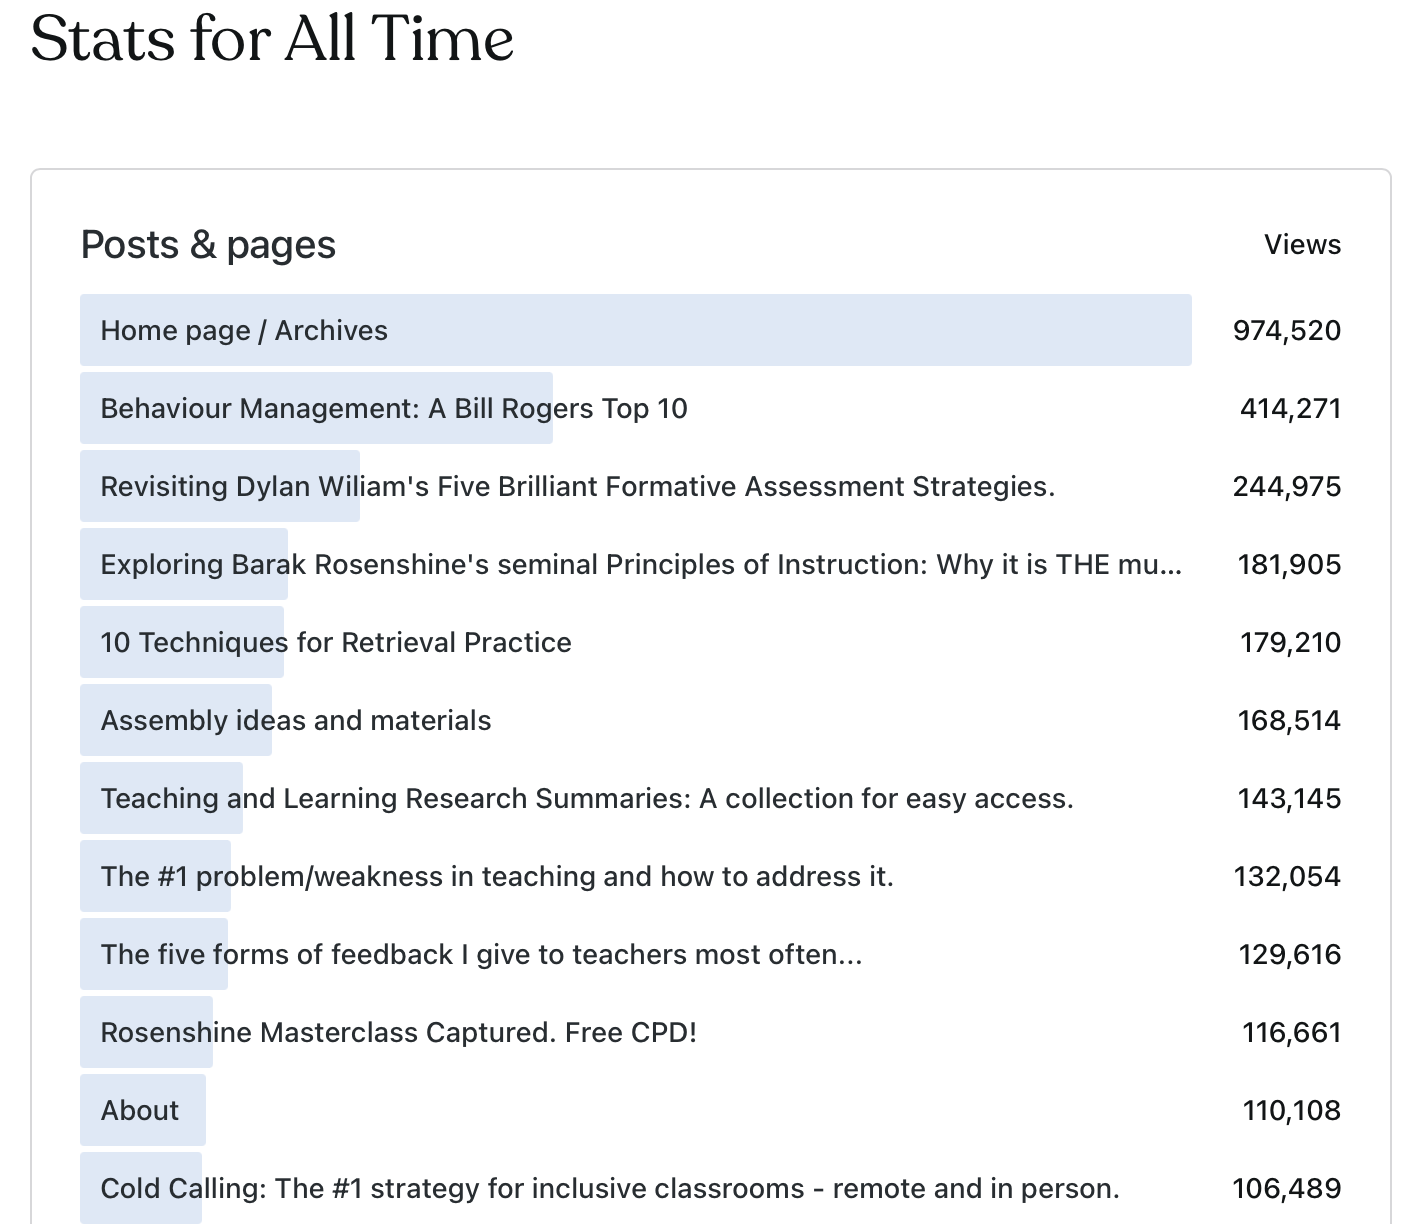Open Behaviour Management: A Bill Rogers Top 10
This screenshot has width=1420, height=1224.
pos(394,409)
